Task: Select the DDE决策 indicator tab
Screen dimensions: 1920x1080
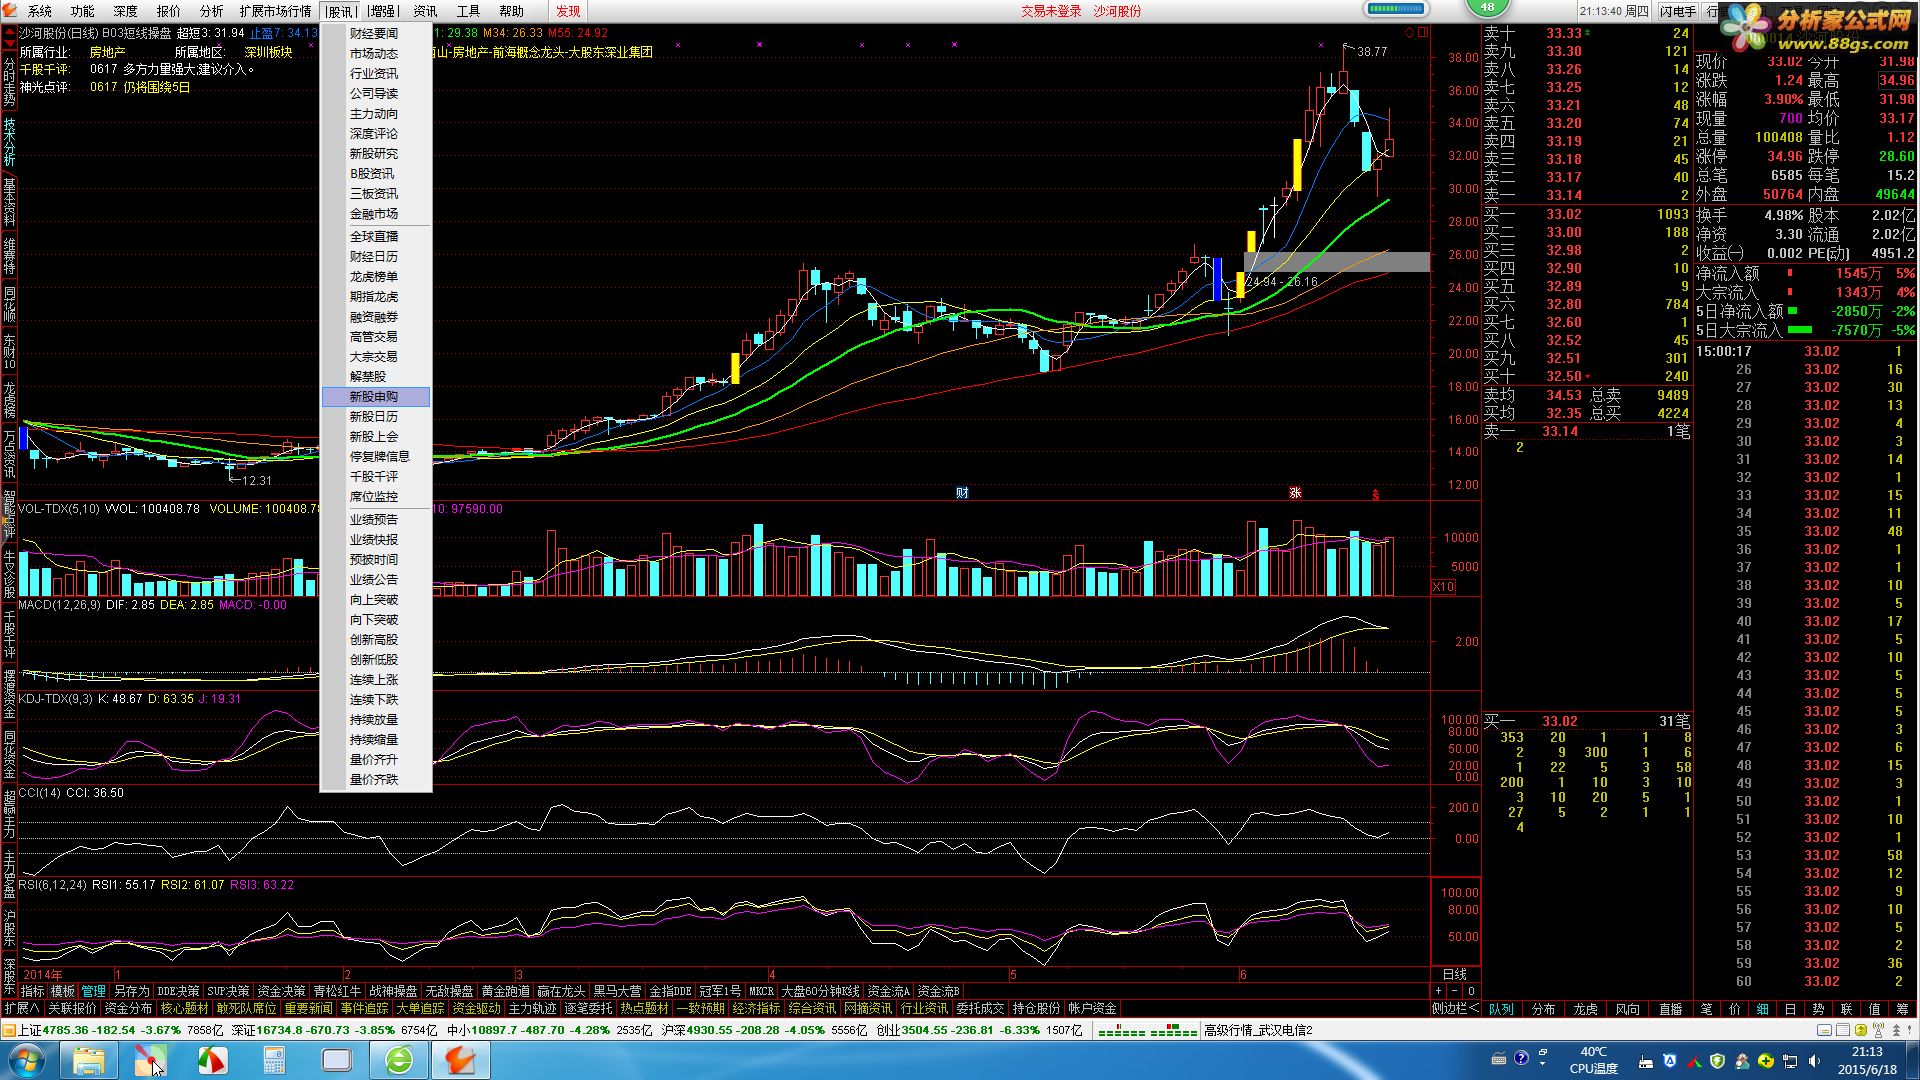Action: point(178,991)
